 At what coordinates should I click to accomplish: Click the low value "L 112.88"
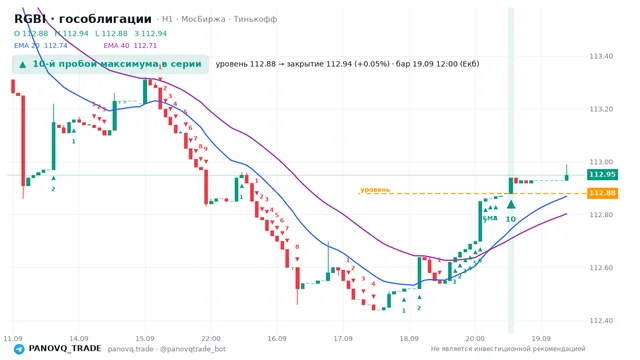coord(111,33)
